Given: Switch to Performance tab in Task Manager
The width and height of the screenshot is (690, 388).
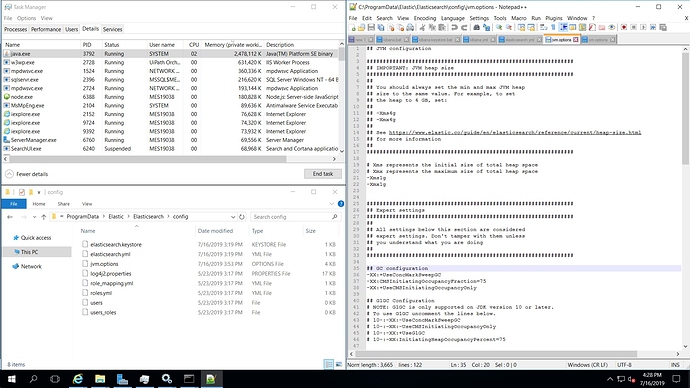Looking at the screenshot, I should click(x=46, y=29).
